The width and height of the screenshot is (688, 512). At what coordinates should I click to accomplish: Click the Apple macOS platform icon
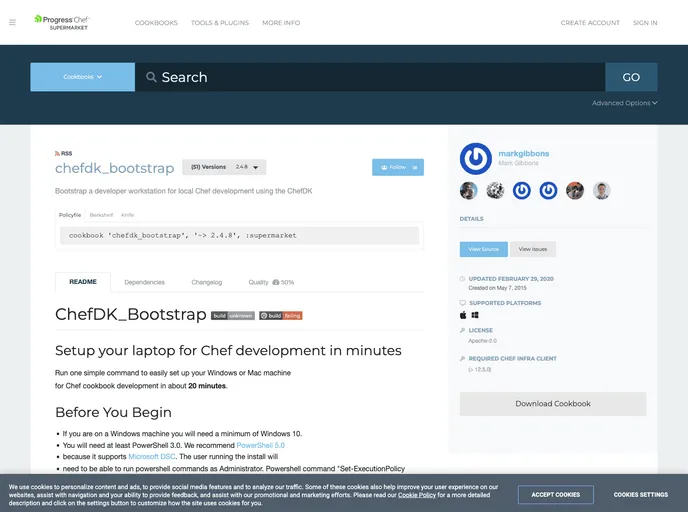[463, 315]
